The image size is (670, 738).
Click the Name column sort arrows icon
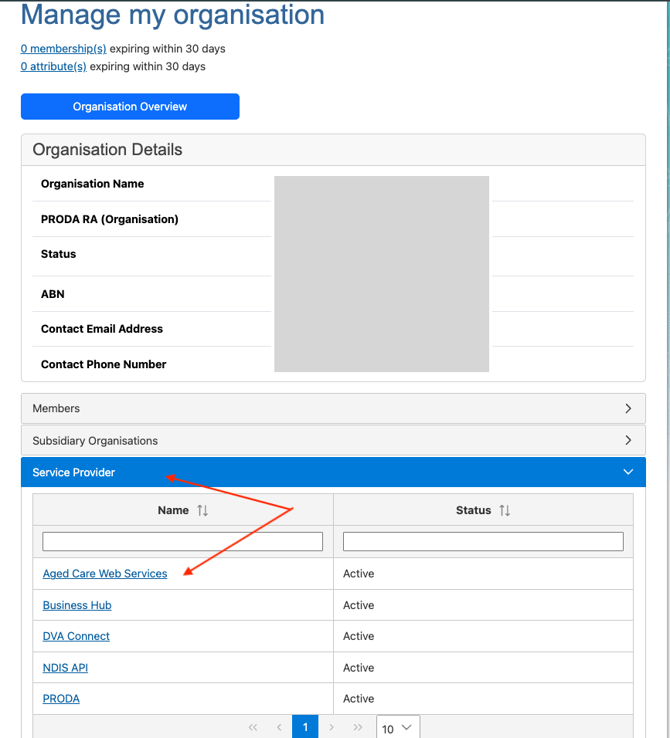203,510
